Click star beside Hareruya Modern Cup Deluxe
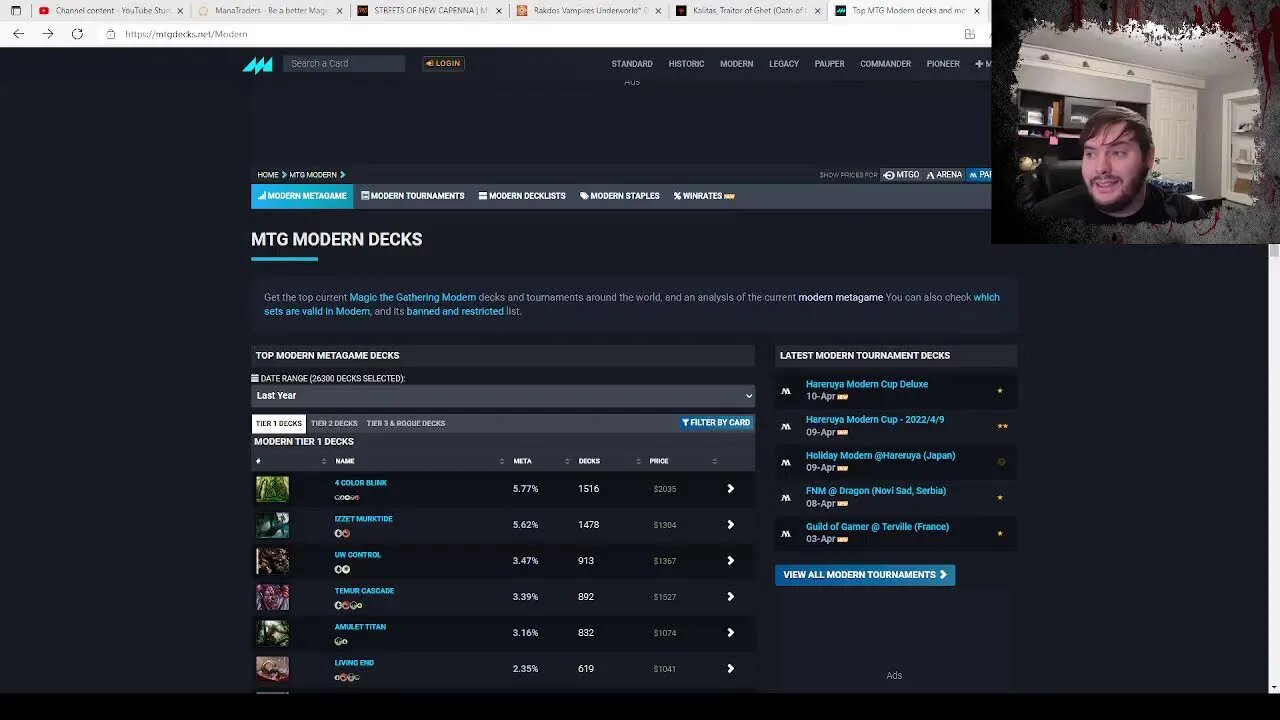The image size is (1280, 720). [x=1000, y=391]
